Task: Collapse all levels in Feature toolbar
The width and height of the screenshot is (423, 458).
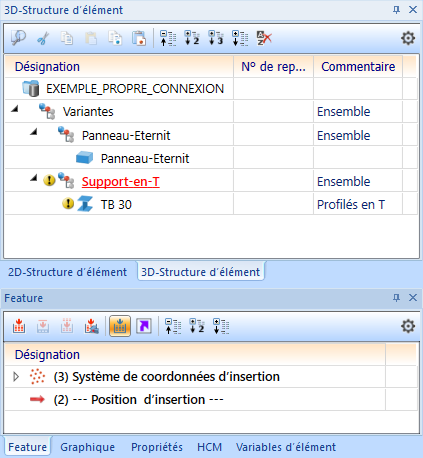Action: tap(173, 326)
